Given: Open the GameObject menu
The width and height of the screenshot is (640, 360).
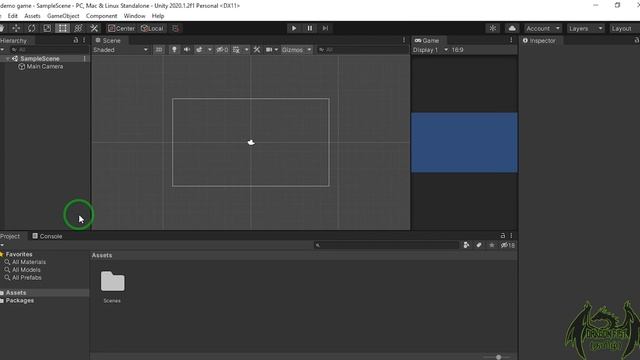Looking at the screenshot, I should pos(63,16).
